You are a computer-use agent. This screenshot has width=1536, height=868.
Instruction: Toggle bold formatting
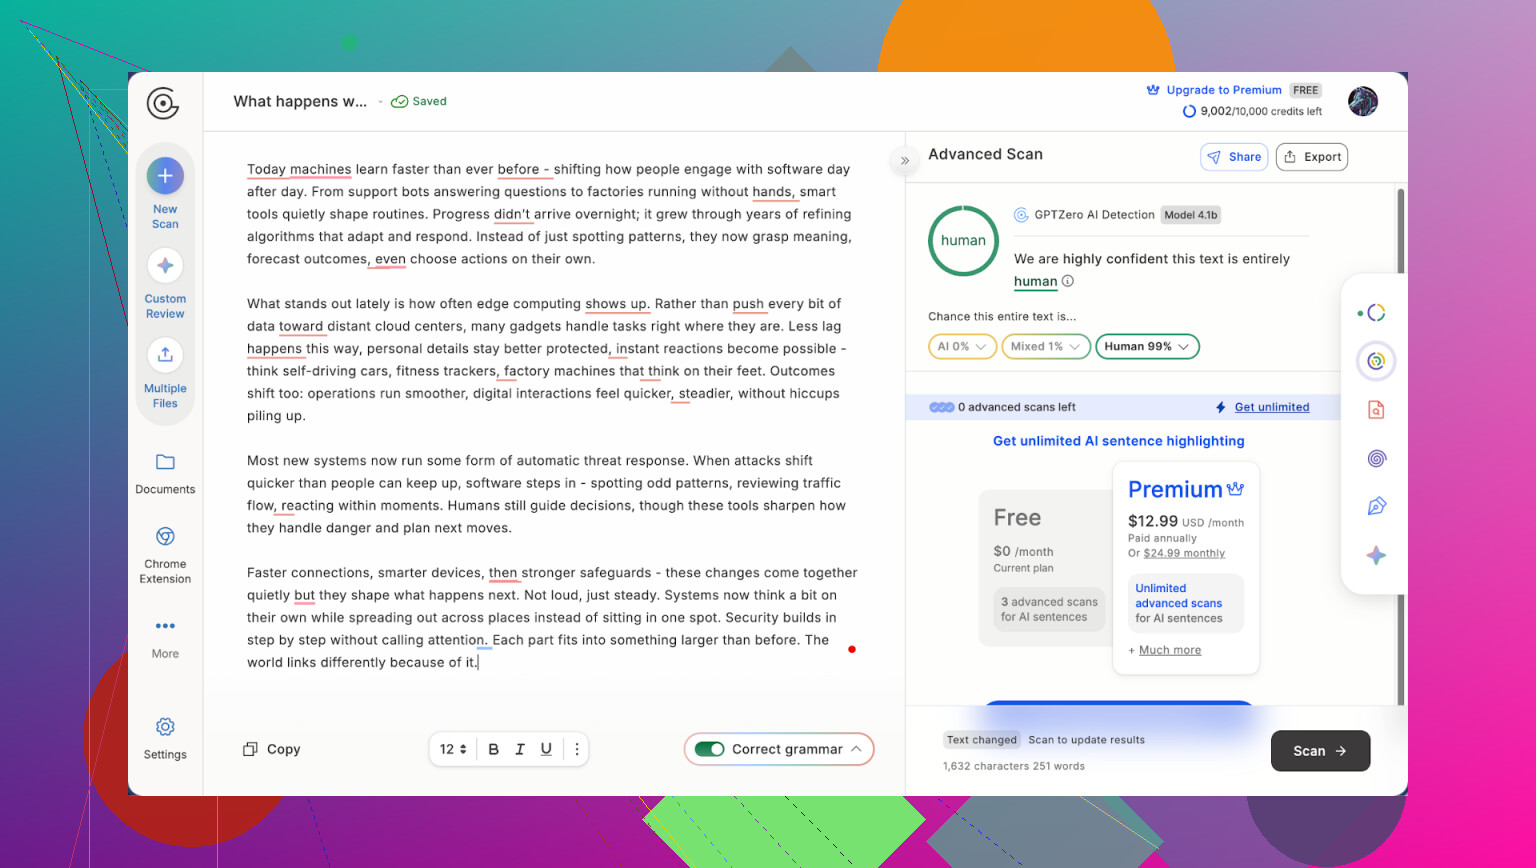click(x=493, y=749)
